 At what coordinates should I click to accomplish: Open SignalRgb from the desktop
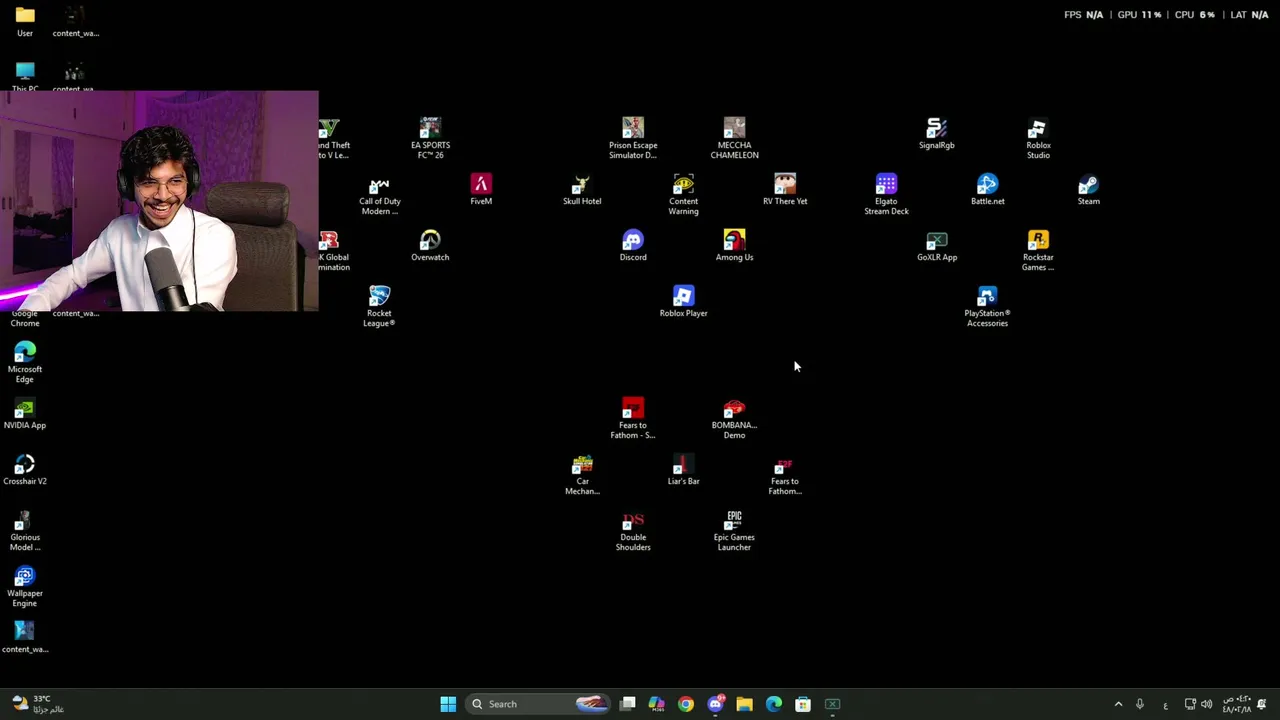[x=937, y=134]
